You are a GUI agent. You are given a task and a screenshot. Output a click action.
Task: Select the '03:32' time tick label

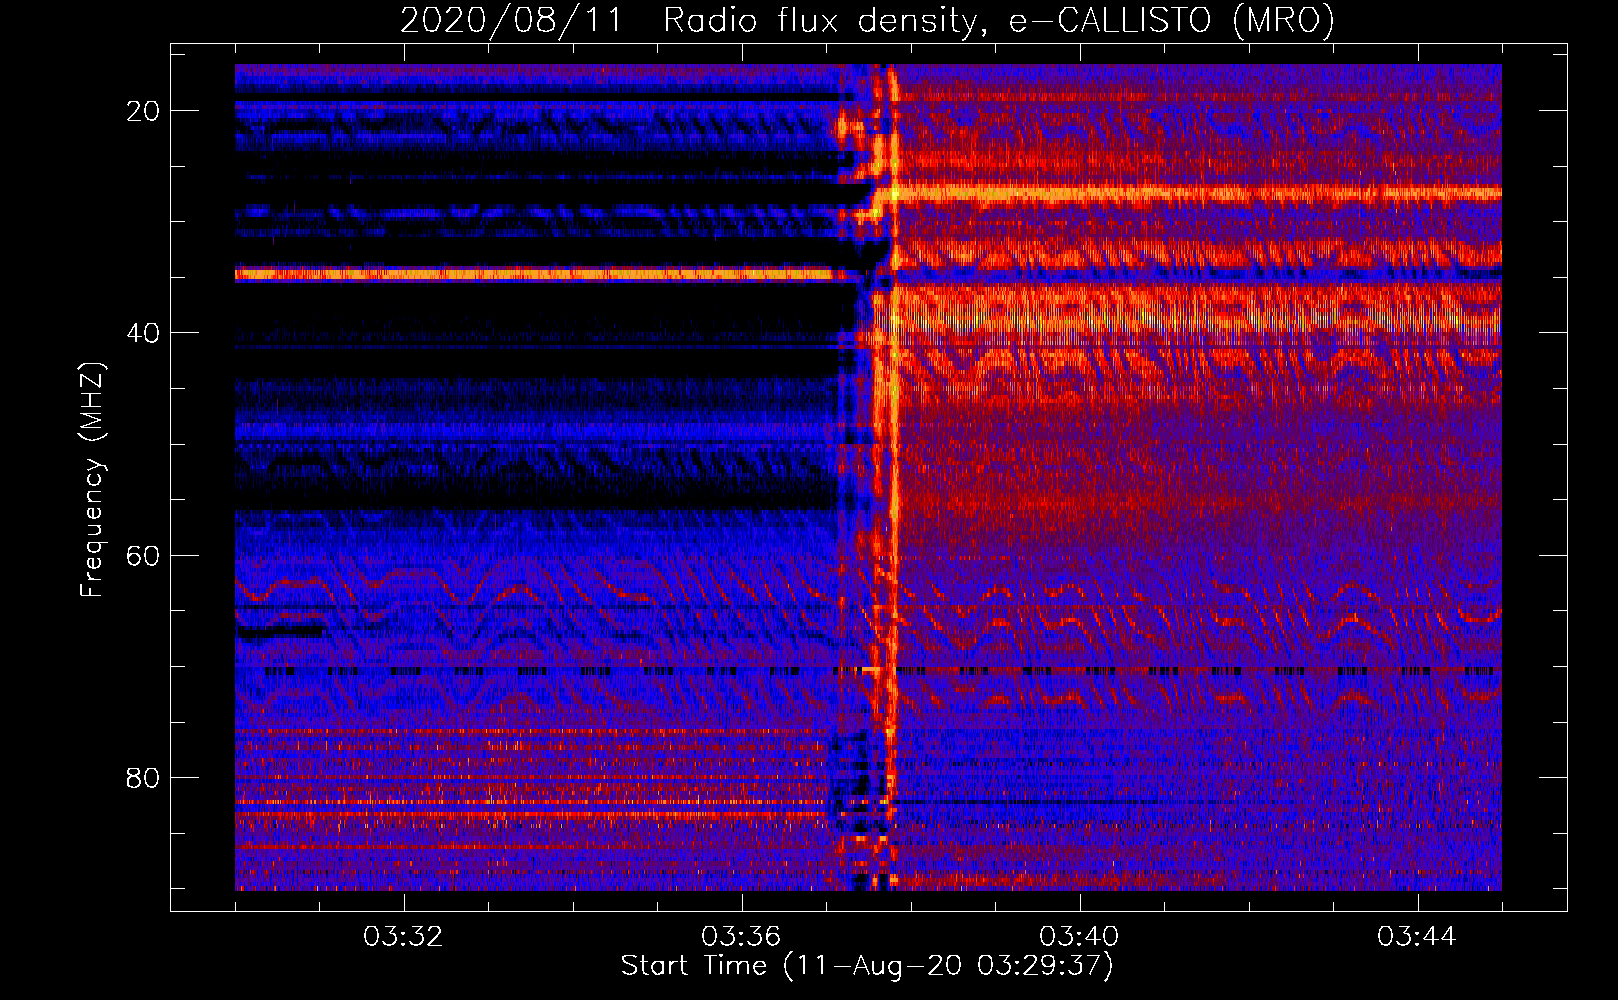click(x=403, y=937)
